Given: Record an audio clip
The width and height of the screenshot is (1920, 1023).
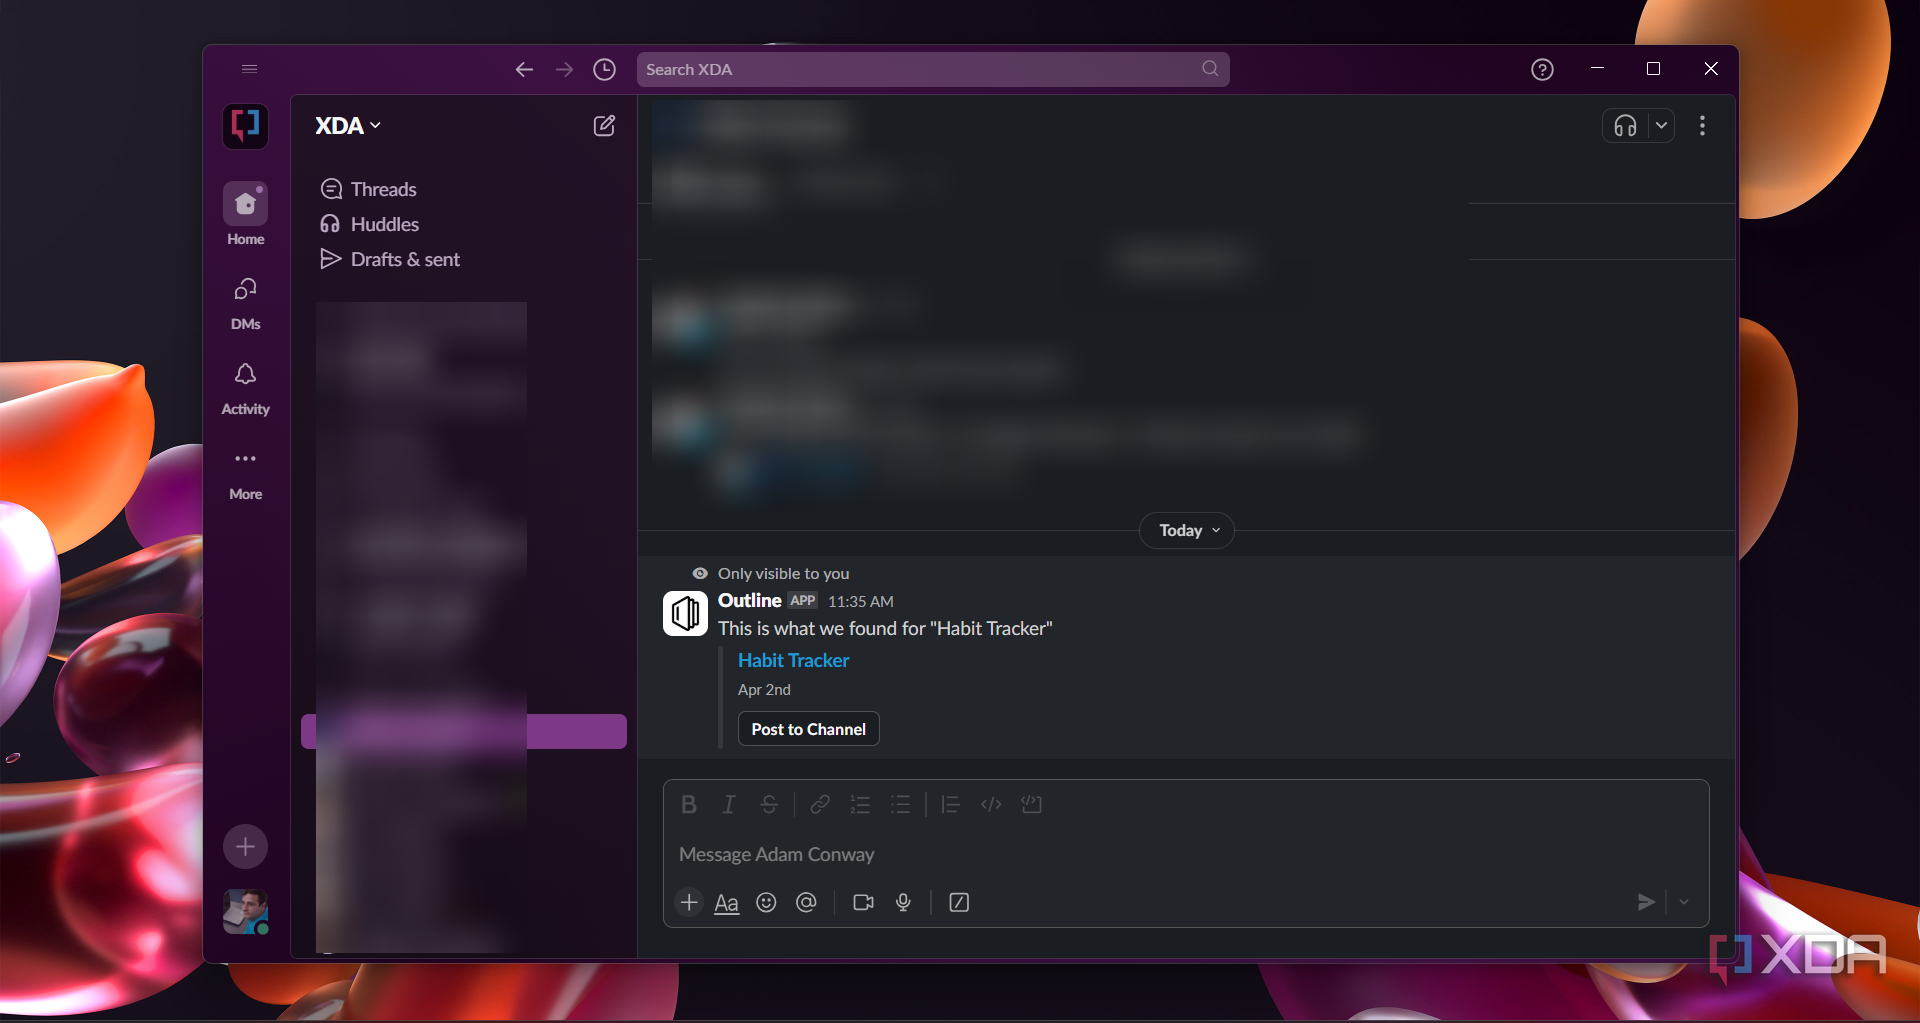Looking at the screenshot, I should 903,902.
